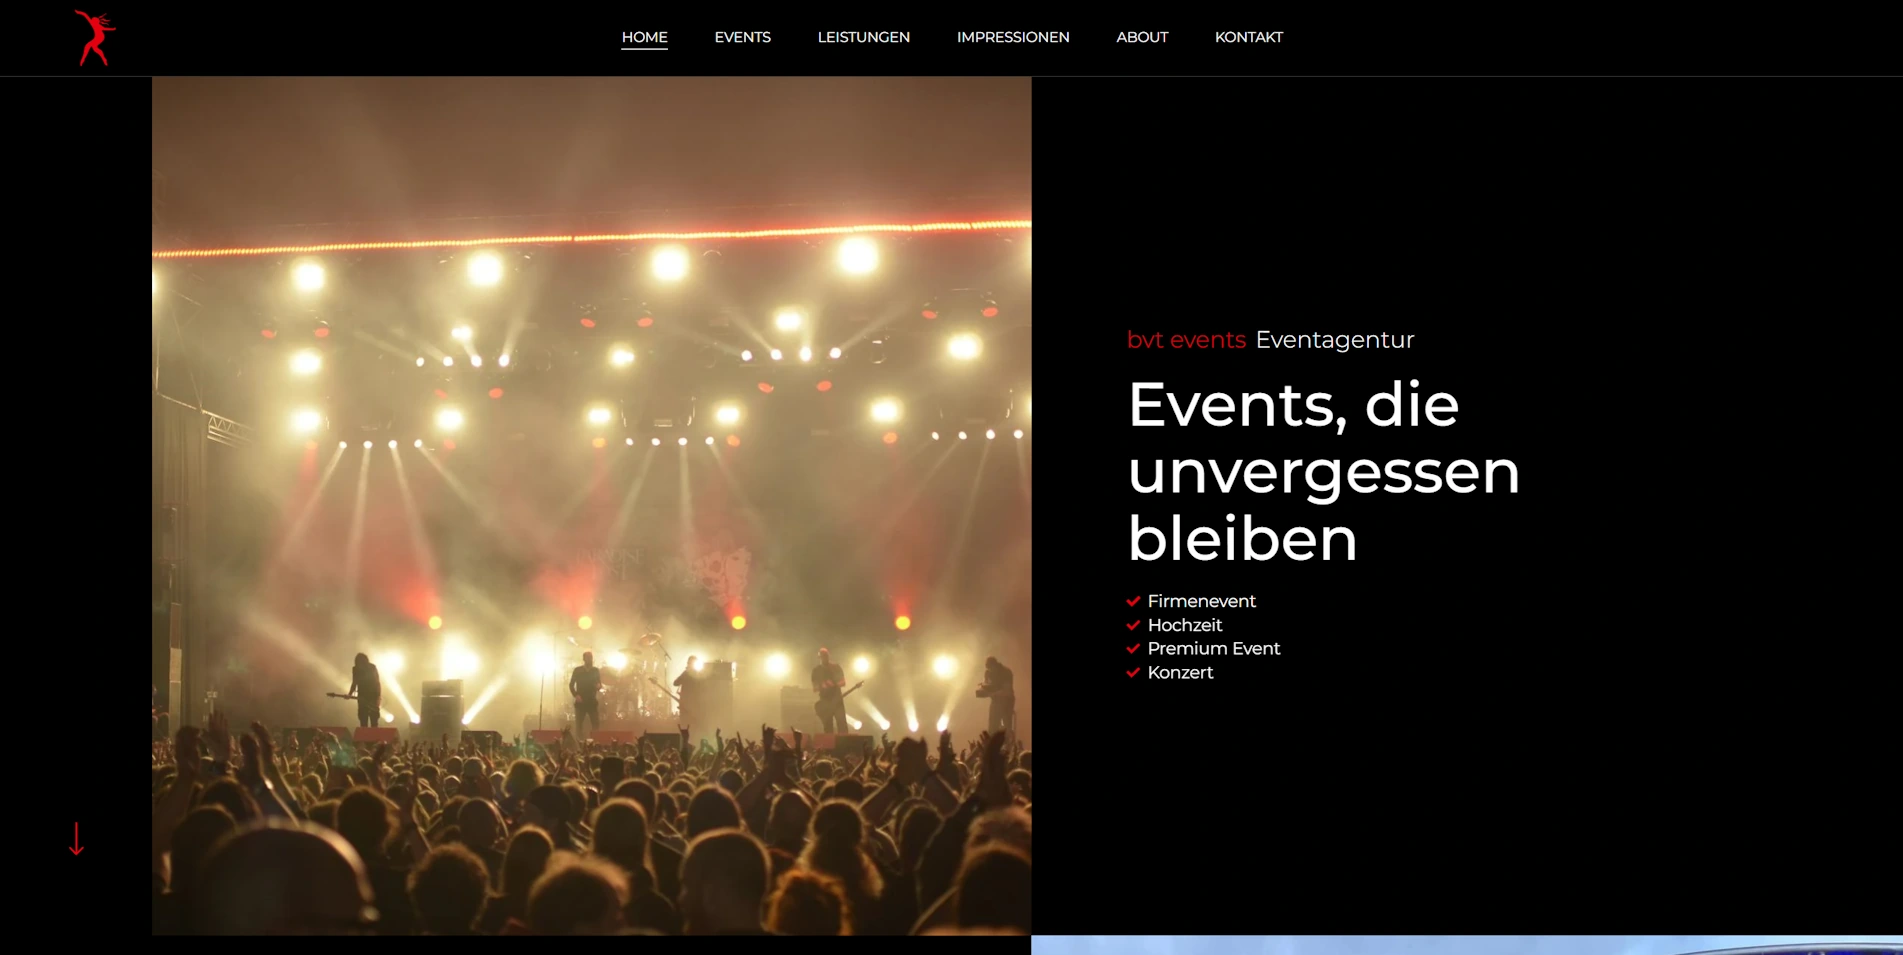Open the HOME menu item
This screenshot has height=955, width=1903.
[x=644, y=37]
